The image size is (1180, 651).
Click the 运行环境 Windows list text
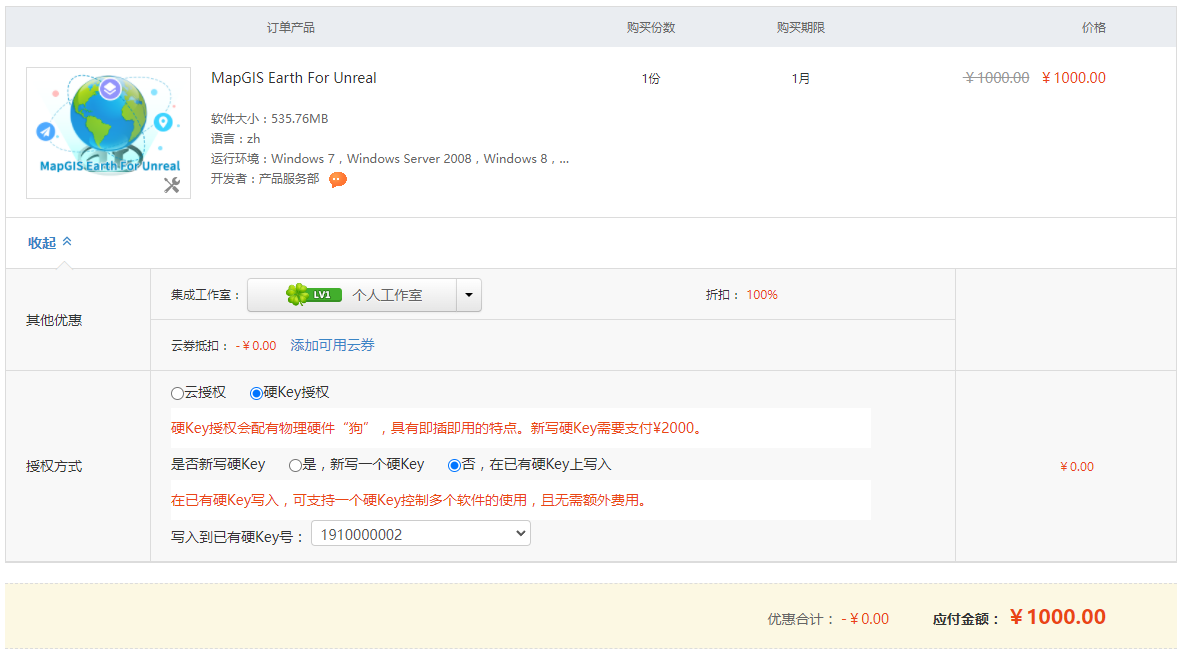tap(390, 159)
